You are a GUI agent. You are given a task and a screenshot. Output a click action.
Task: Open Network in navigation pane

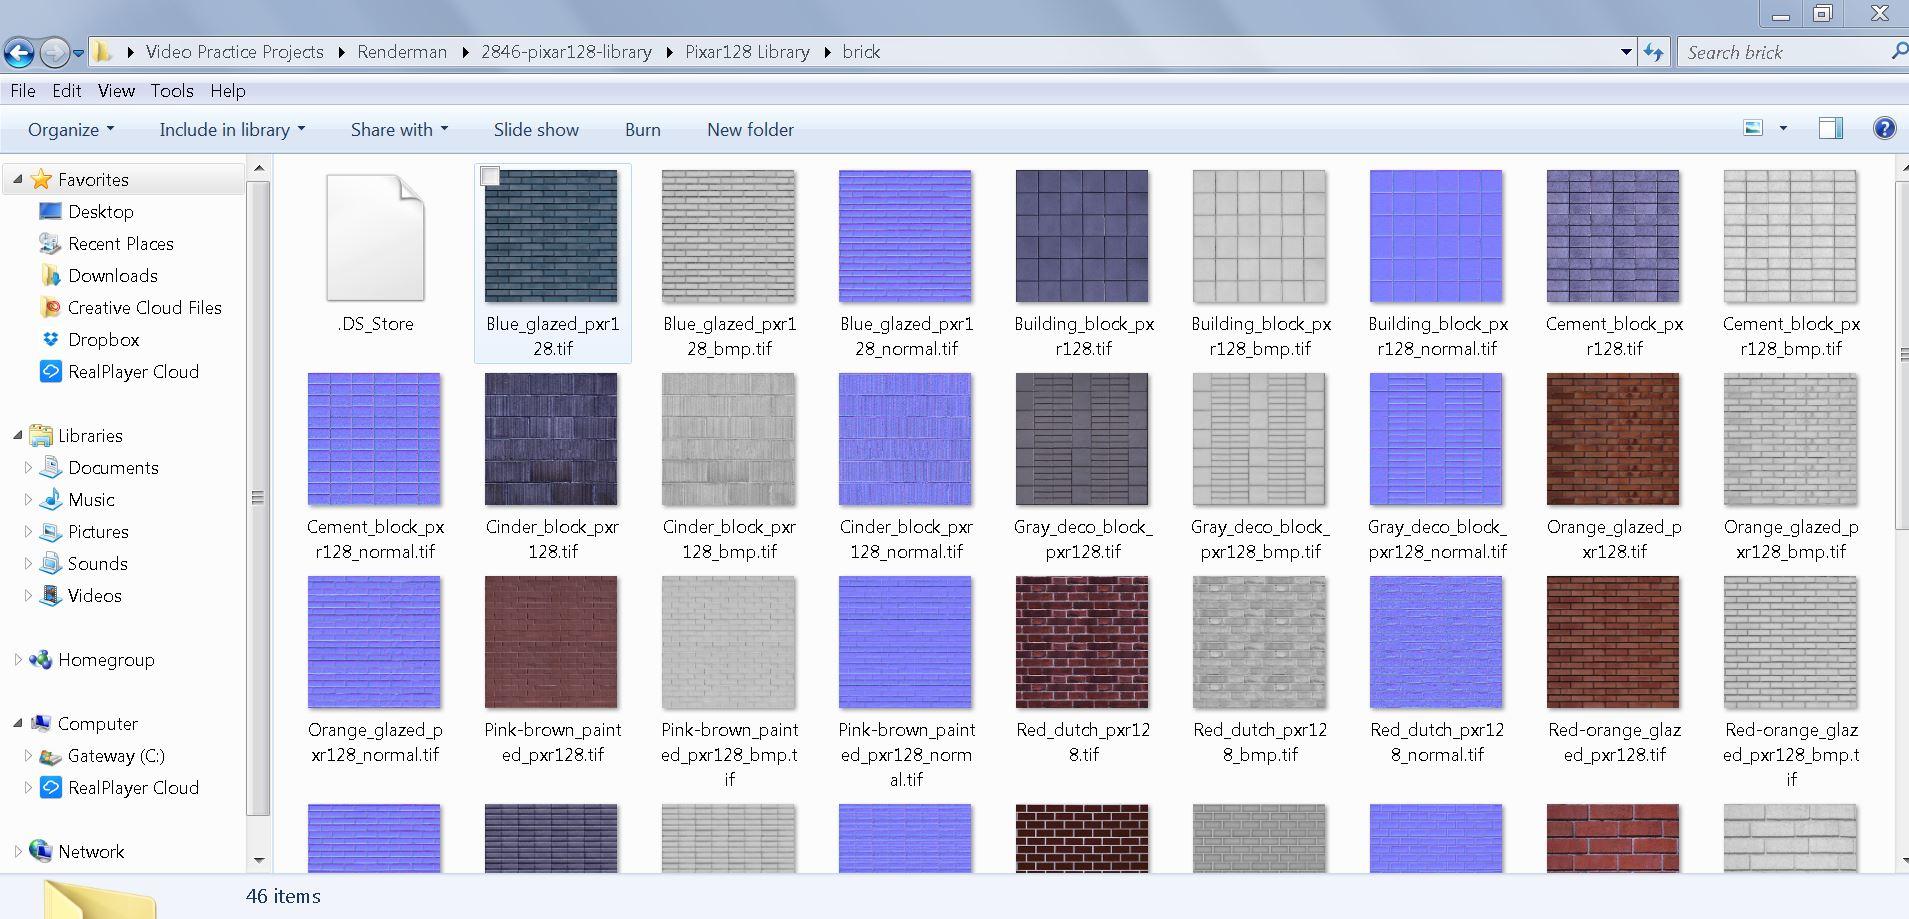(91, 852)
